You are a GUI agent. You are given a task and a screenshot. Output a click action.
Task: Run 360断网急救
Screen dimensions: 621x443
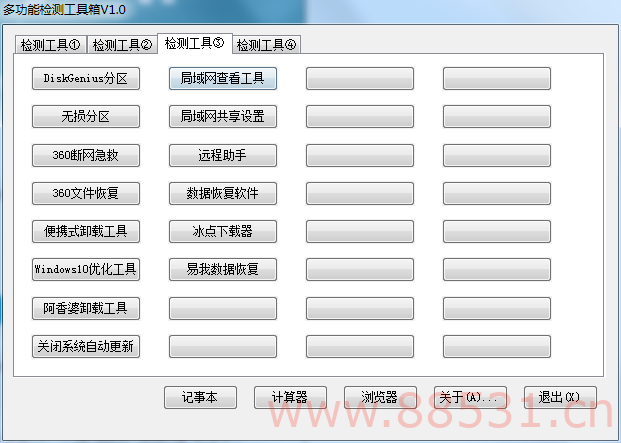86,155
